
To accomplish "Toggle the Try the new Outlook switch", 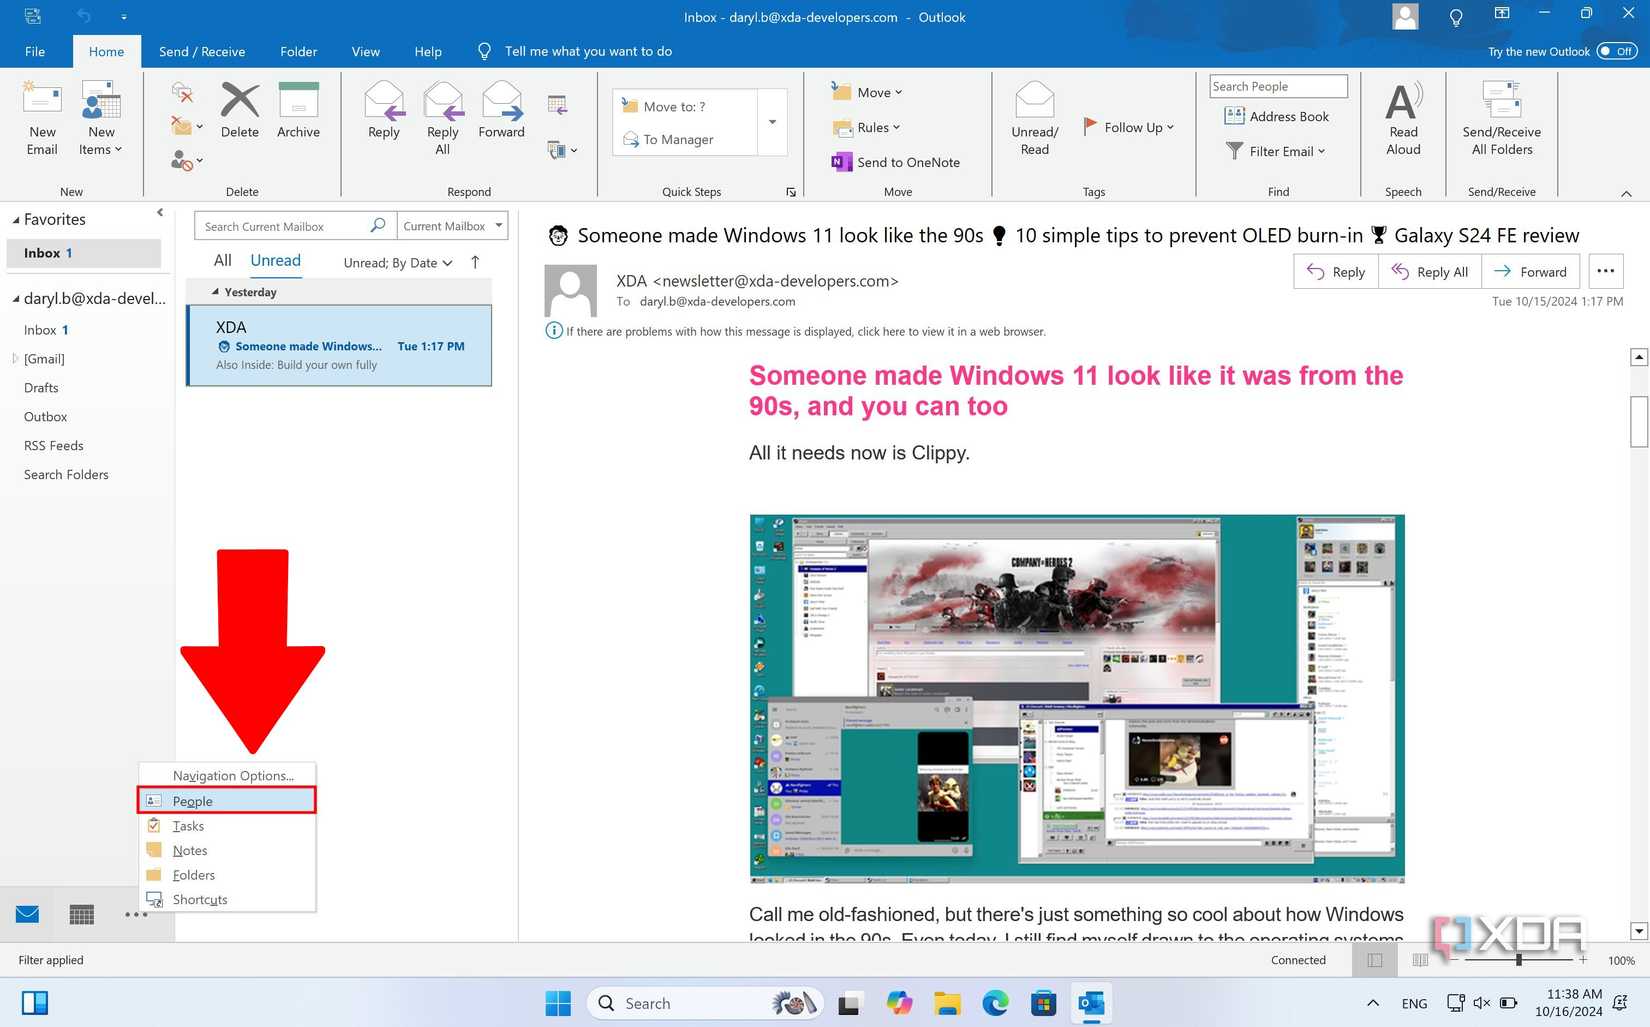I will tap(1616, 51).
